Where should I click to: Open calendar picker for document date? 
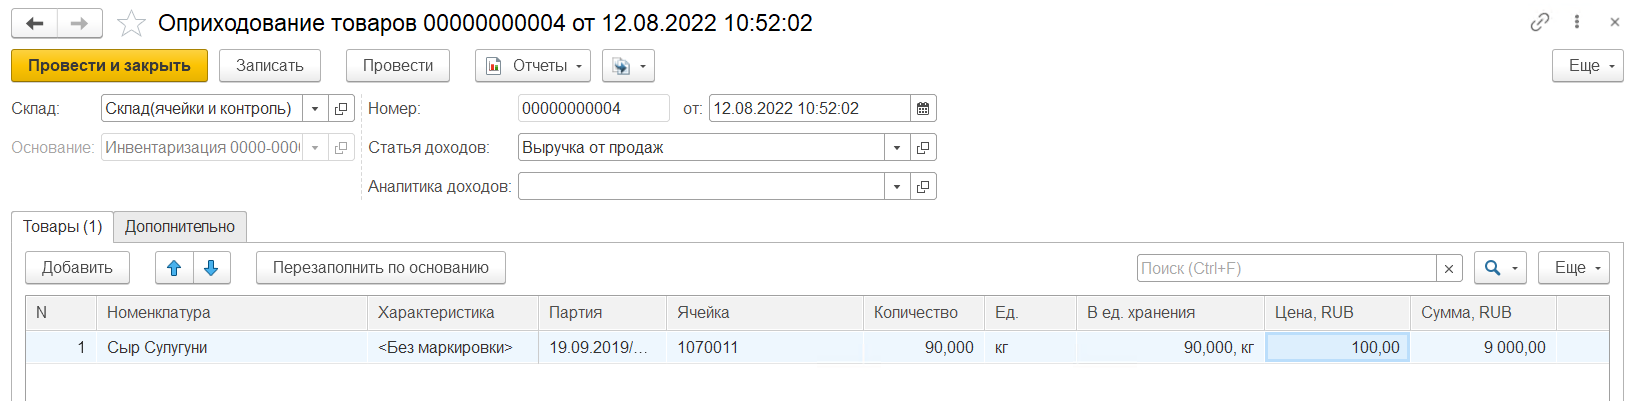(923, 108)
